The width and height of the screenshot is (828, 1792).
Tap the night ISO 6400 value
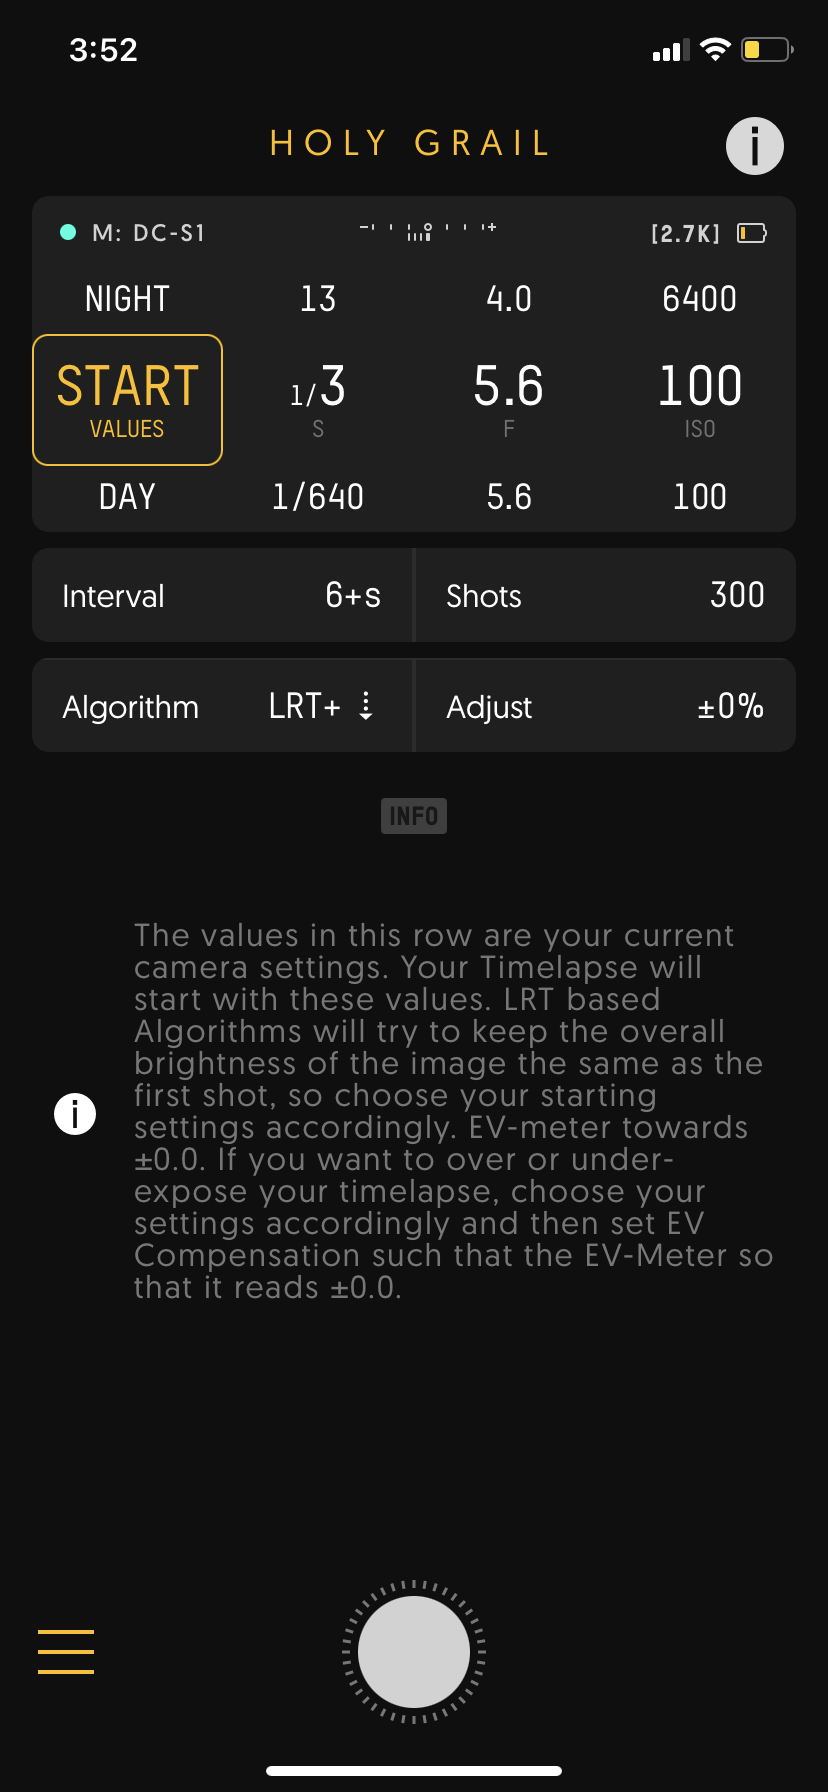[x=699, y=299]
